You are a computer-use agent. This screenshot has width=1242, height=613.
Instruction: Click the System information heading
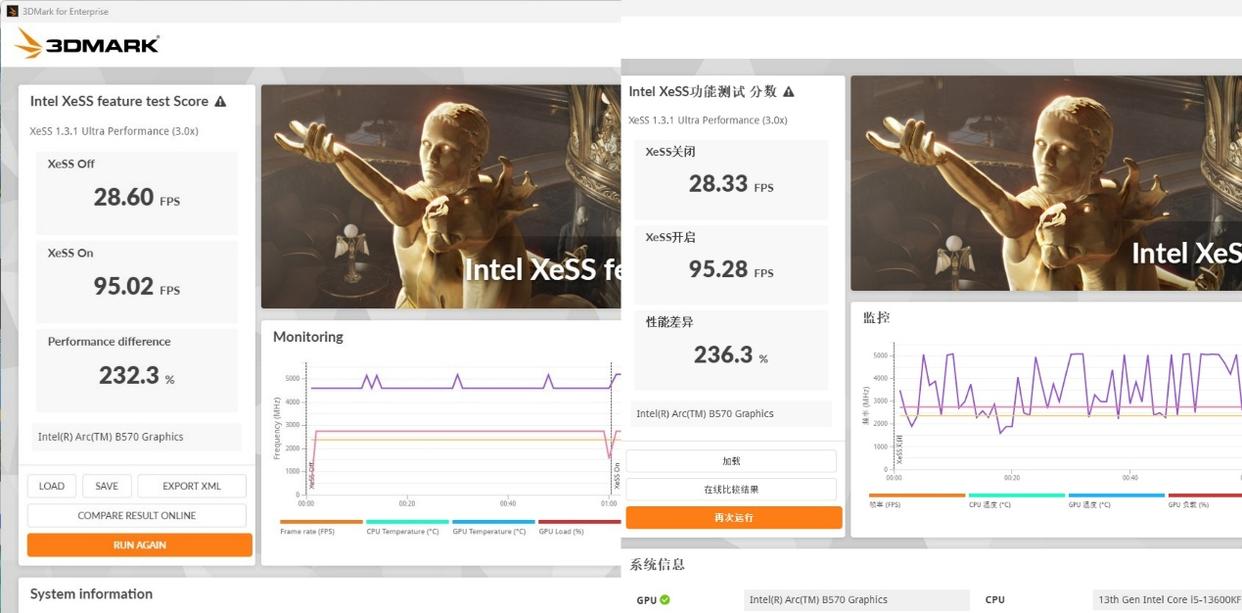click(x=91, y=594)
